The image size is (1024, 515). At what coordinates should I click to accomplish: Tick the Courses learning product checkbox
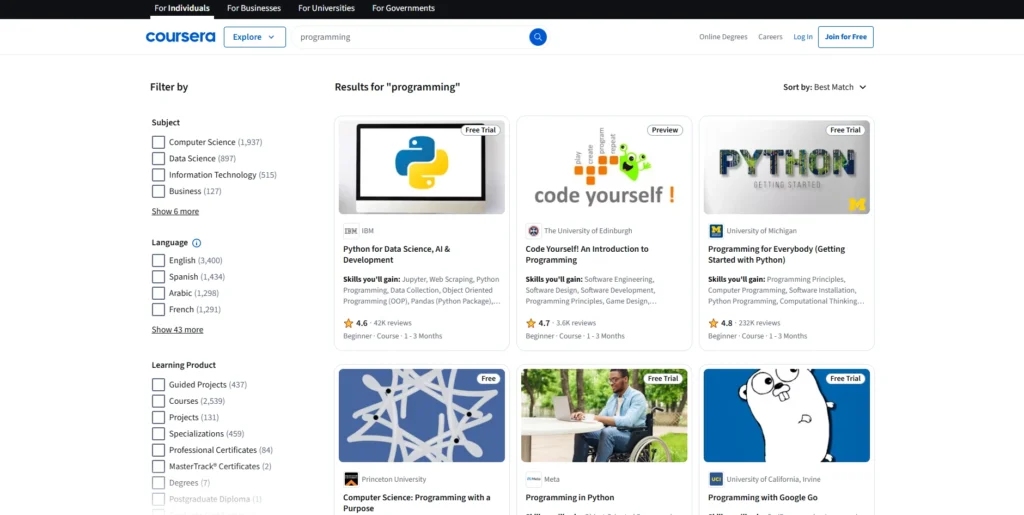click(158, 401)
